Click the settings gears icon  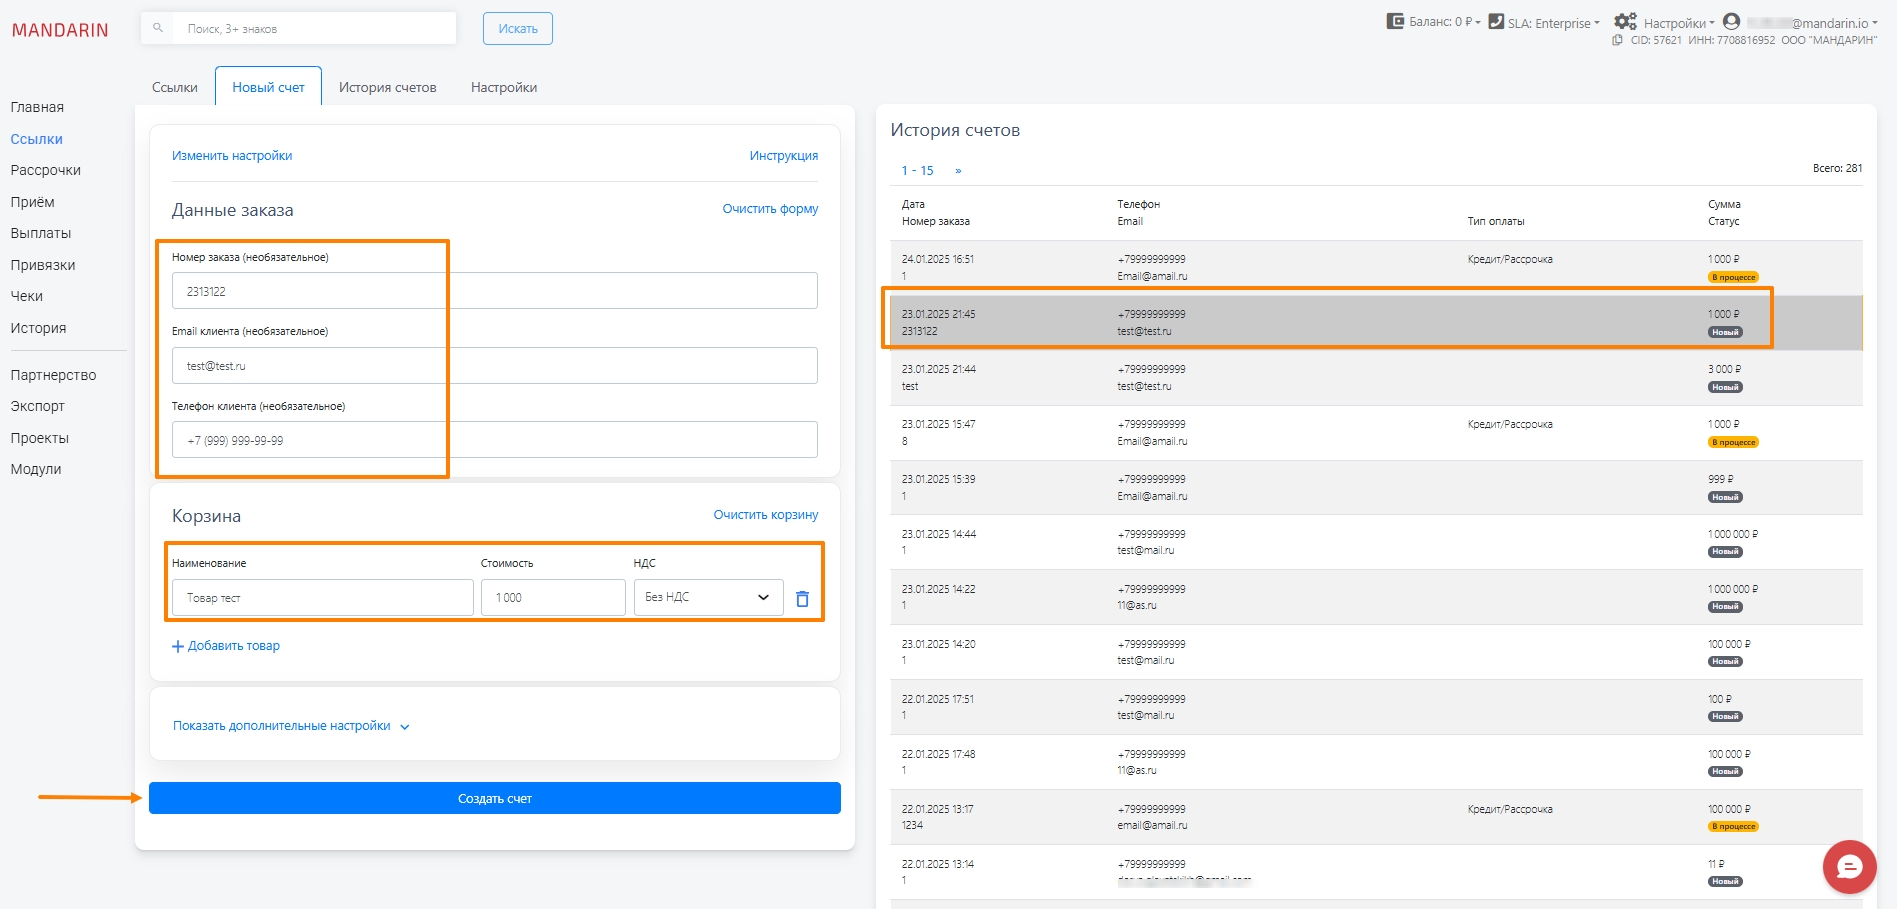1625,22
